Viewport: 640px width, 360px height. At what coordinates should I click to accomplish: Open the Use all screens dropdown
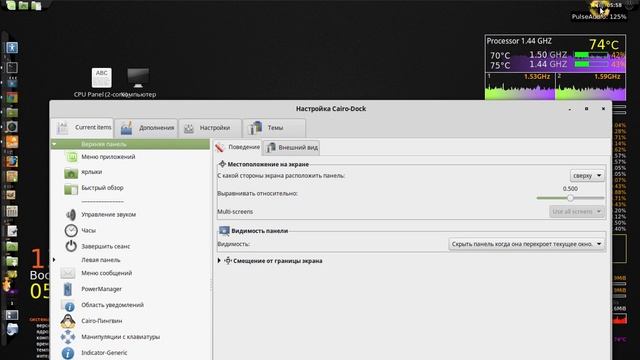[x=577, y=211]
